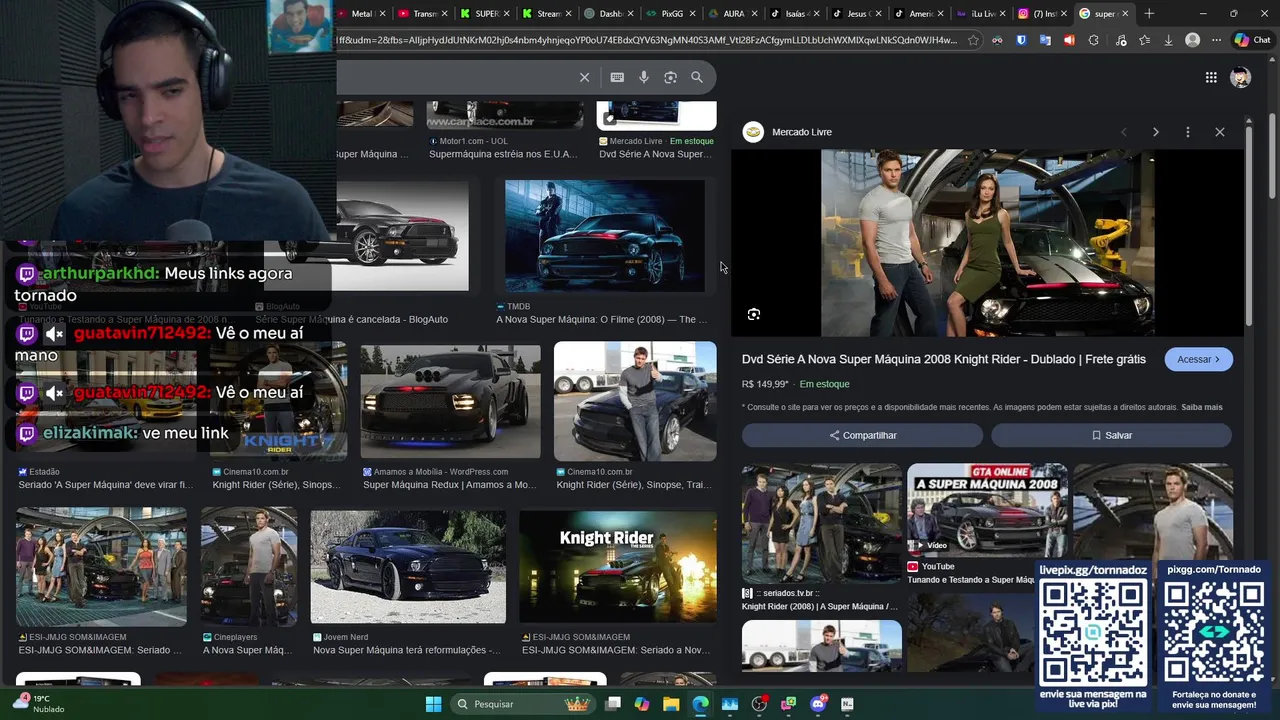Open Copilot Chat in the browser toolbar
The width and height of the screenshot is (1280, 720).
1252,40
